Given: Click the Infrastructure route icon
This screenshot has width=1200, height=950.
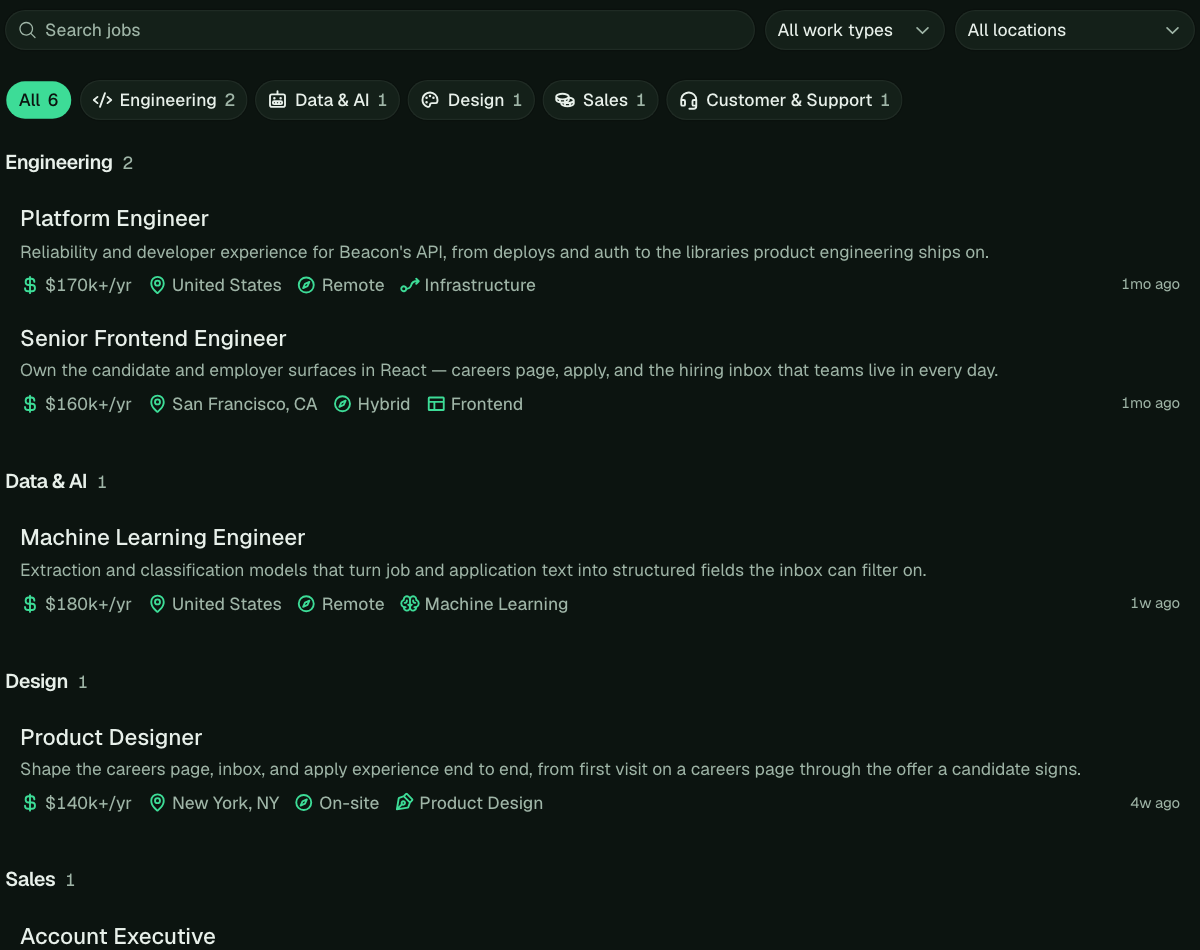Looking at the screenshot, I should pyautogui.click(x=409, y=285).
